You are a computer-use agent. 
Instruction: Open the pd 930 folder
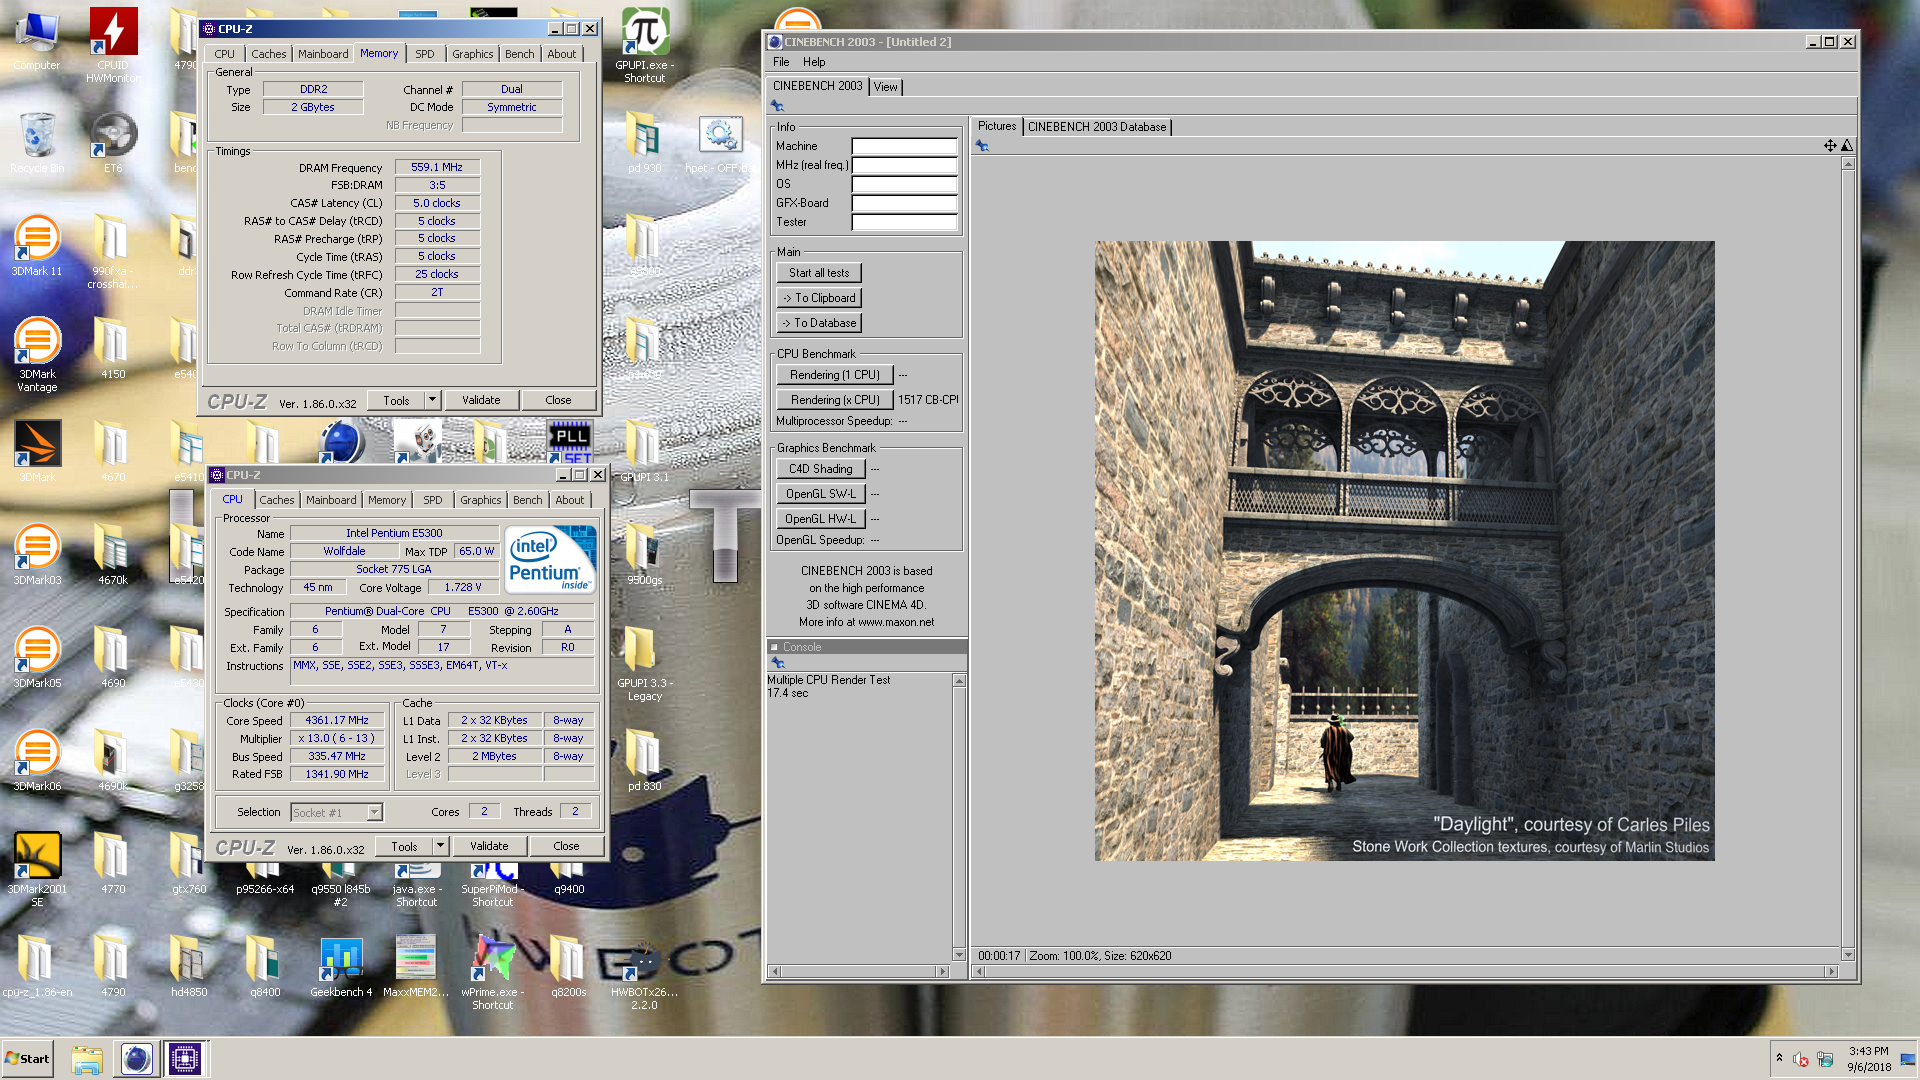(x=645, y=142)
